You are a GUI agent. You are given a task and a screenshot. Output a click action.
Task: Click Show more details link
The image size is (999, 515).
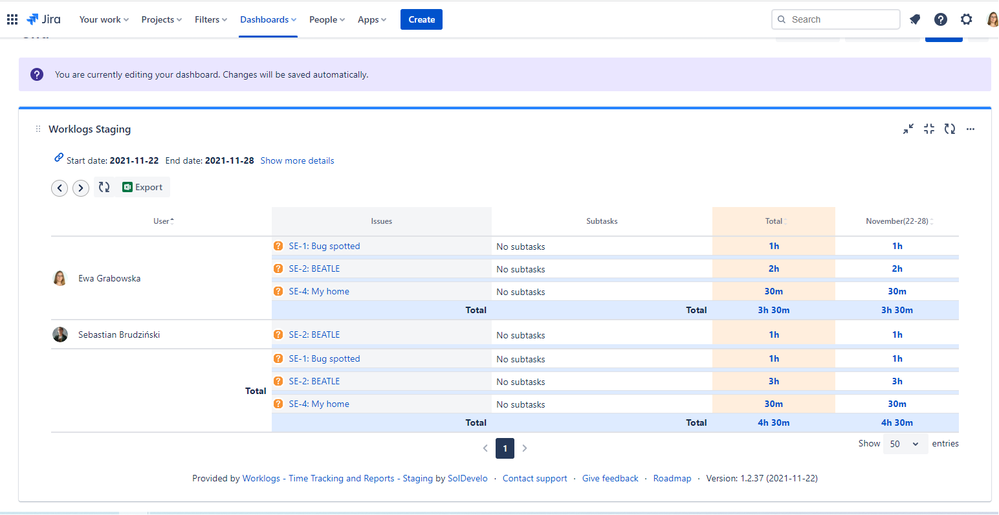tap(297, 161)
